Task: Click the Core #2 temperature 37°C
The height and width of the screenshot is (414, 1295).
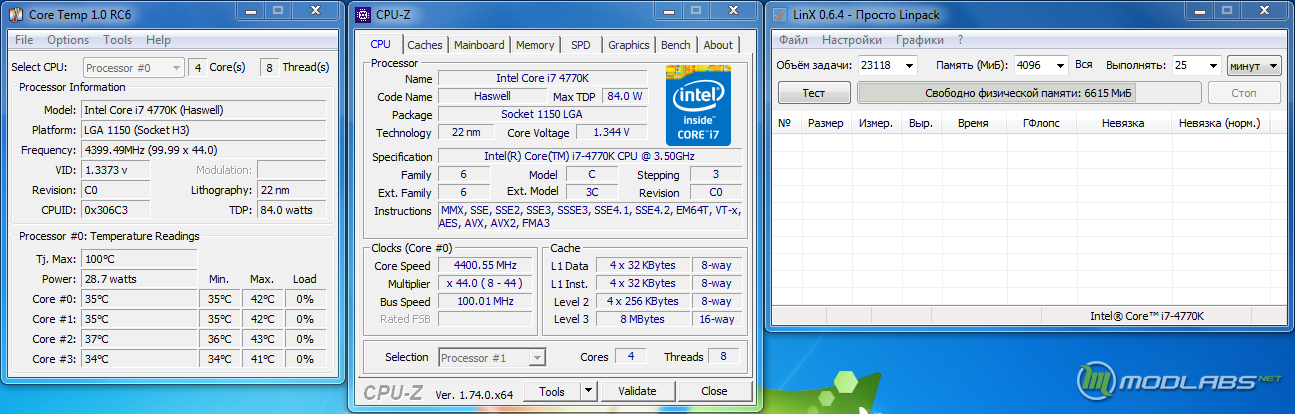Action: (x=139, y=339)
